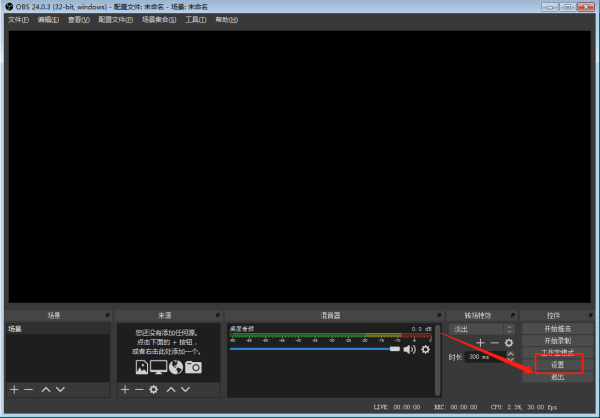Open the 场景集合(S) menu
The height and width of the screenshot is (418, 600).
point(159,20)
